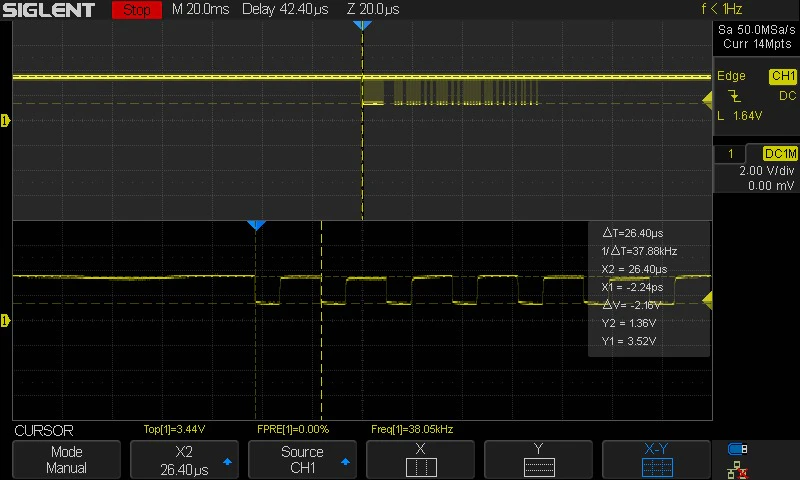The image size is (800, 480).
Task: Click the SIGLENT logo
Action: [x=49, y=10]
